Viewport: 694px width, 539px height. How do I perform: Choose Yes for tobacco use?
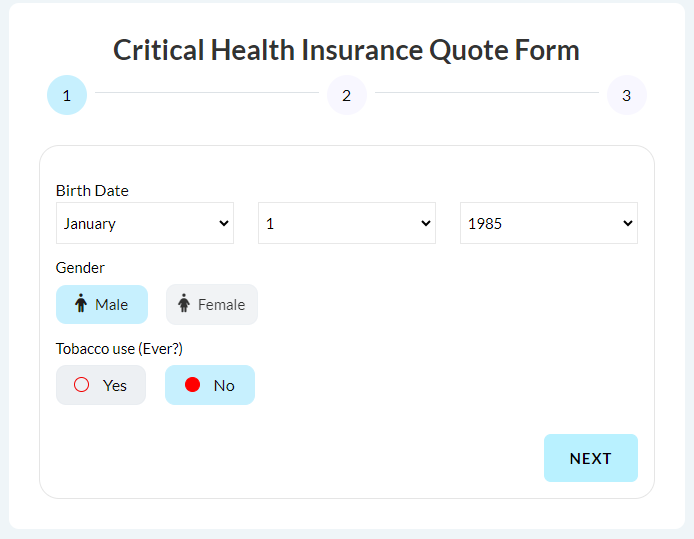tap(101, 385)
